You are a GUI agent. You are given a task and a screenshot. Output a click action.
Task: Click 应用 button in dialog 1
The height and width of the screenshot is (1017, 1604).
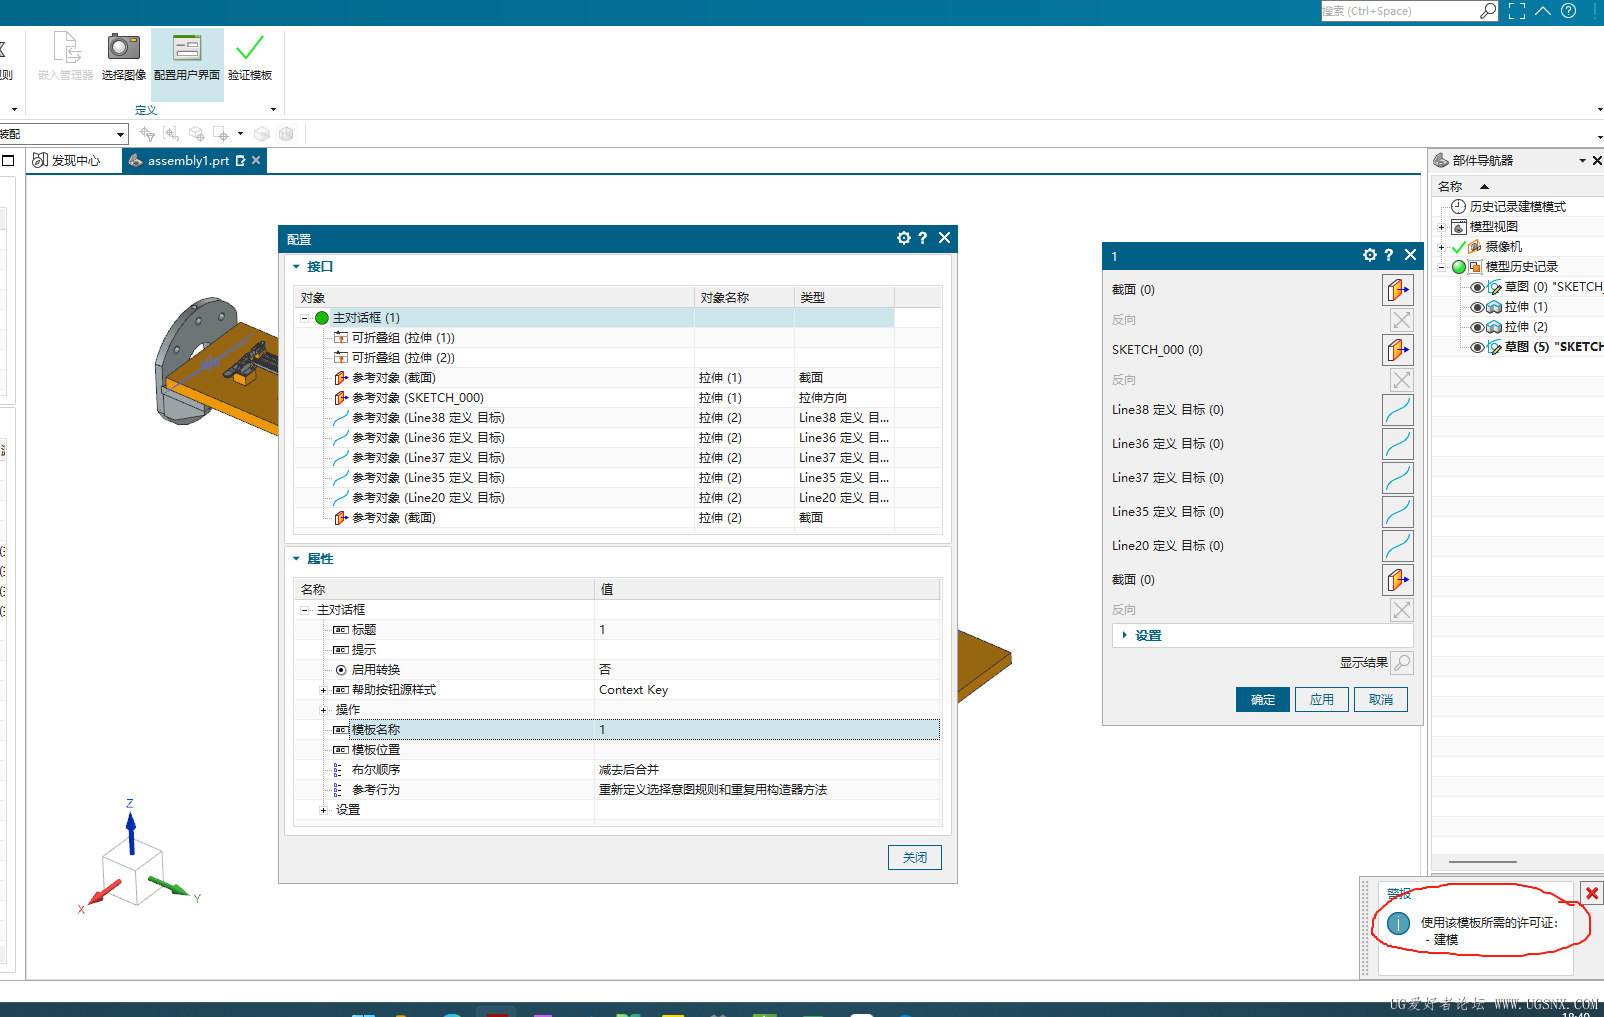click(x=1322, y=699)
